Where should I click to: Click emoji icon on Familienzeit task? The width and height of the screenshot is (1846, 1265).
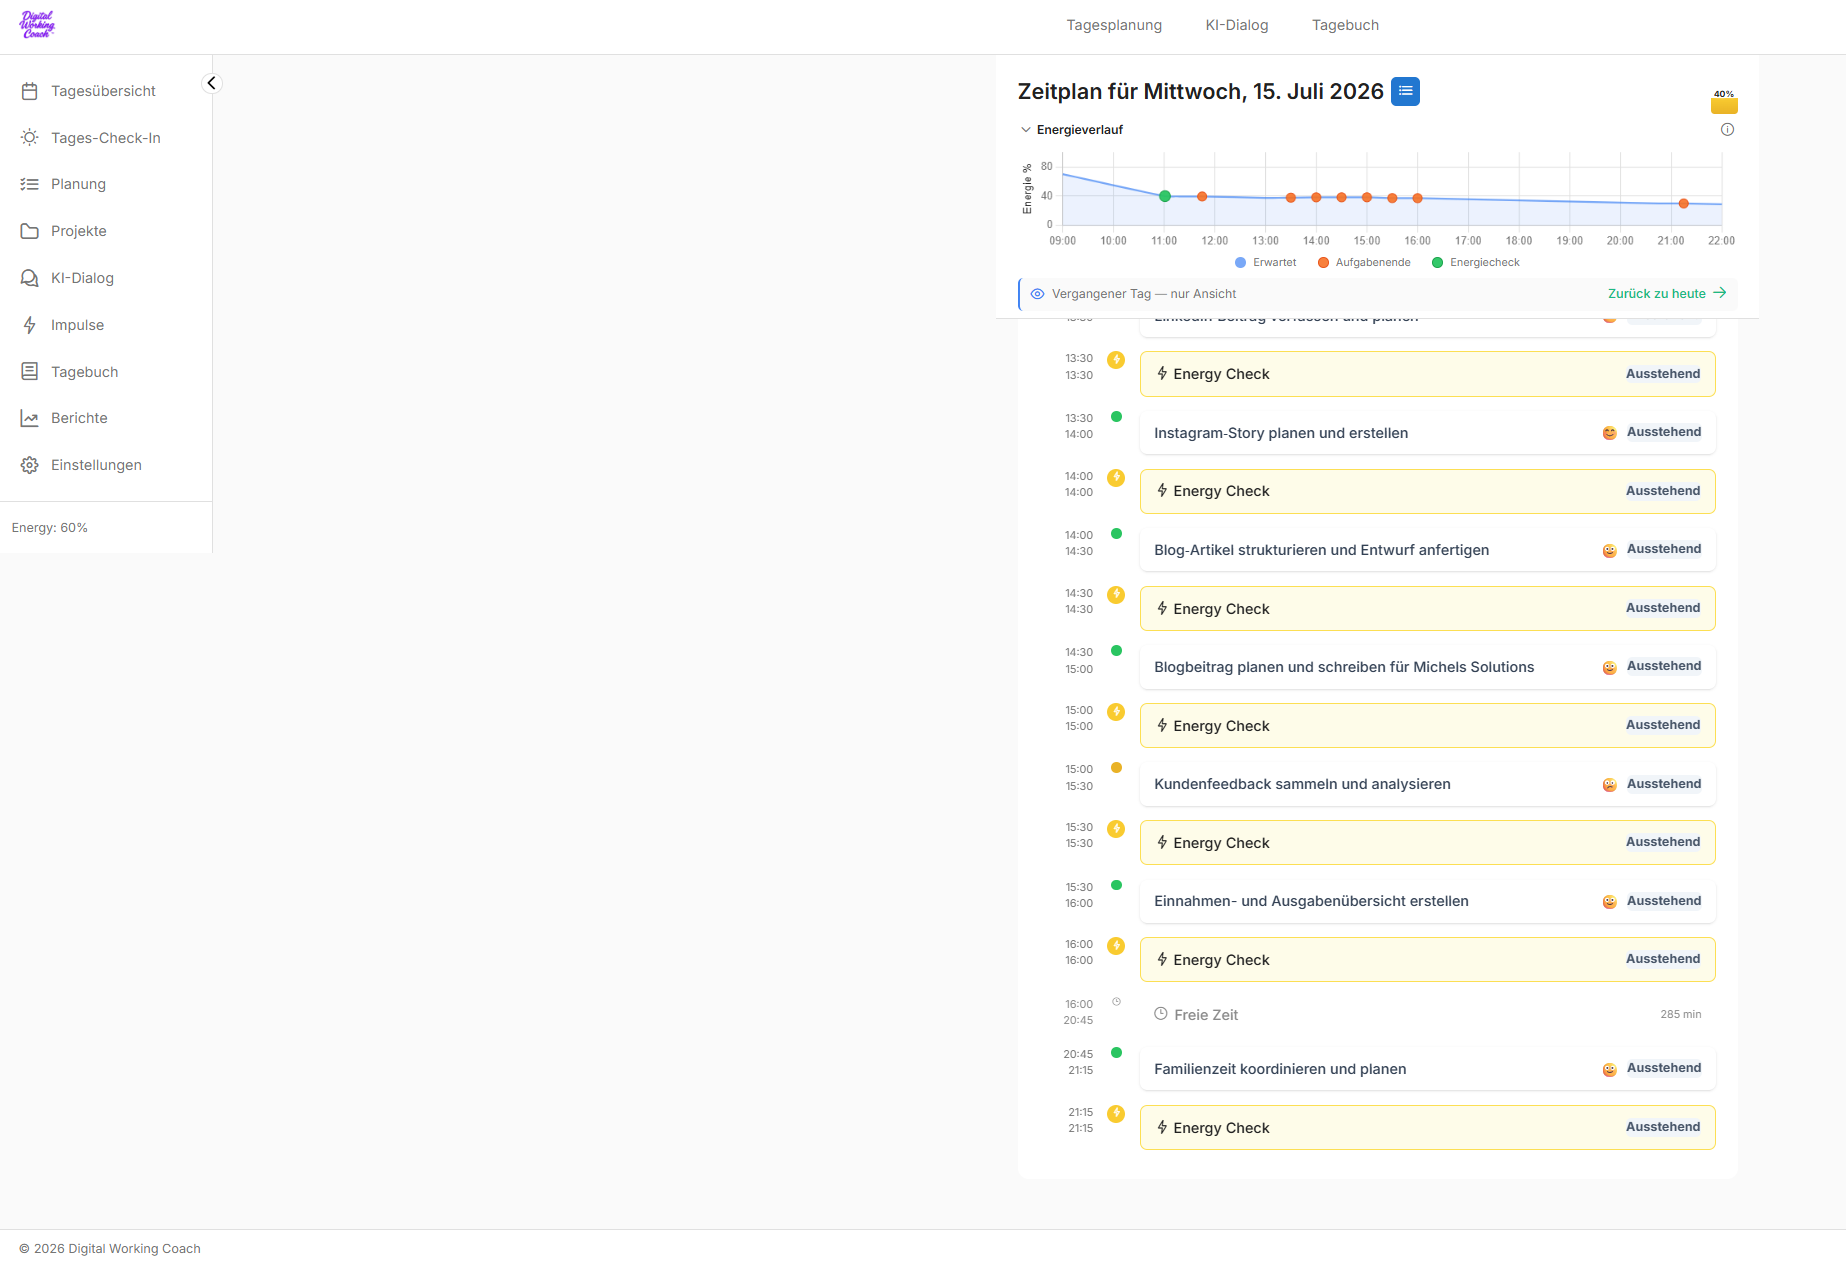[1609, 1070]
